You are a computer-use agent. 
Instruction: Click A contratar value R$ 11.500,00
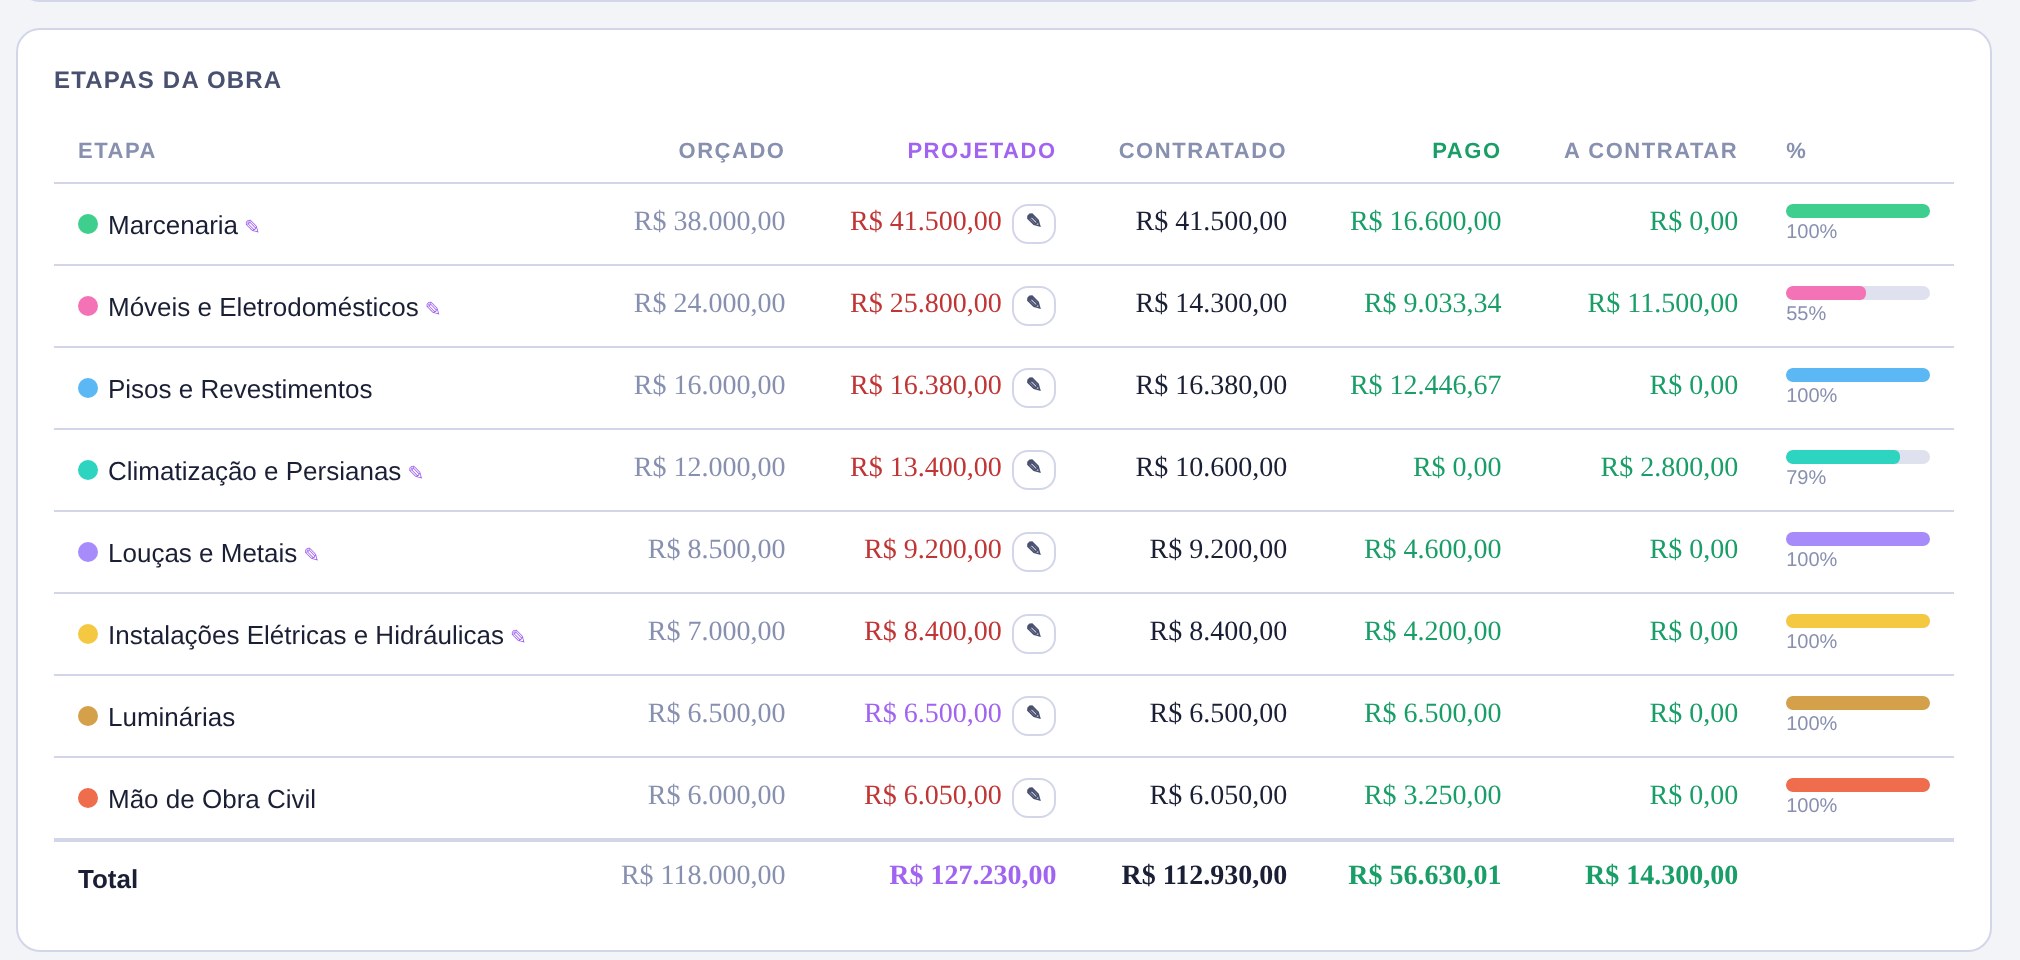point(1662,303)
